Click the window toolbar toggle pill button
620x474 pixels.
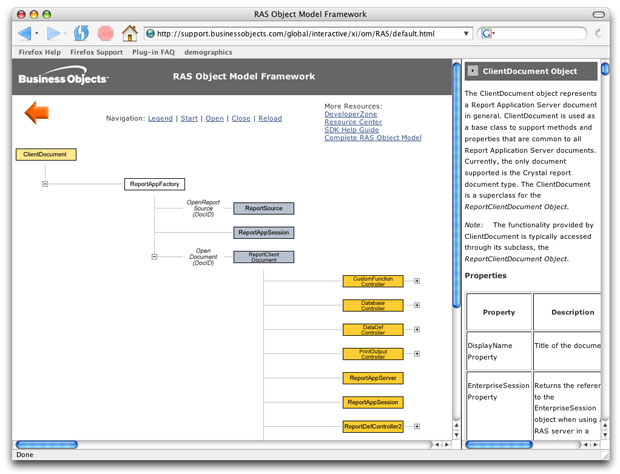click(599, 15)
